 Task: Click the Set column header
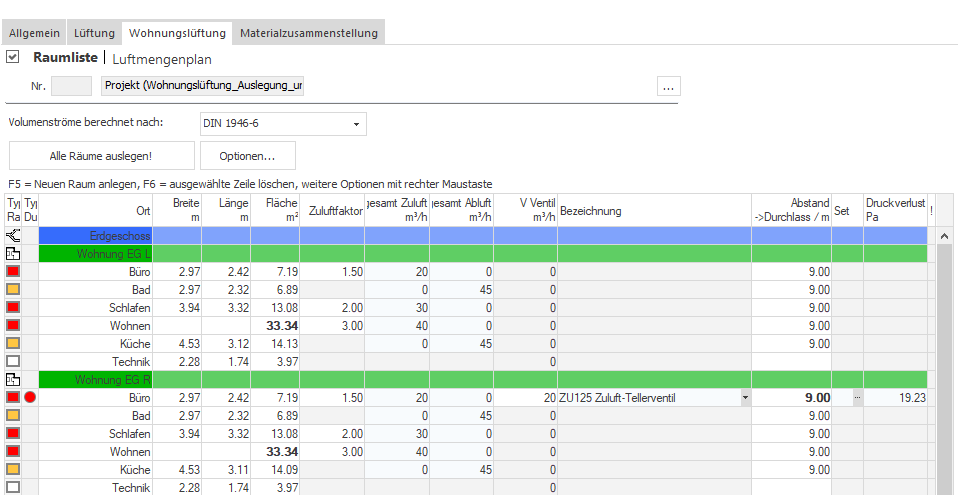(x=847, y=210)
